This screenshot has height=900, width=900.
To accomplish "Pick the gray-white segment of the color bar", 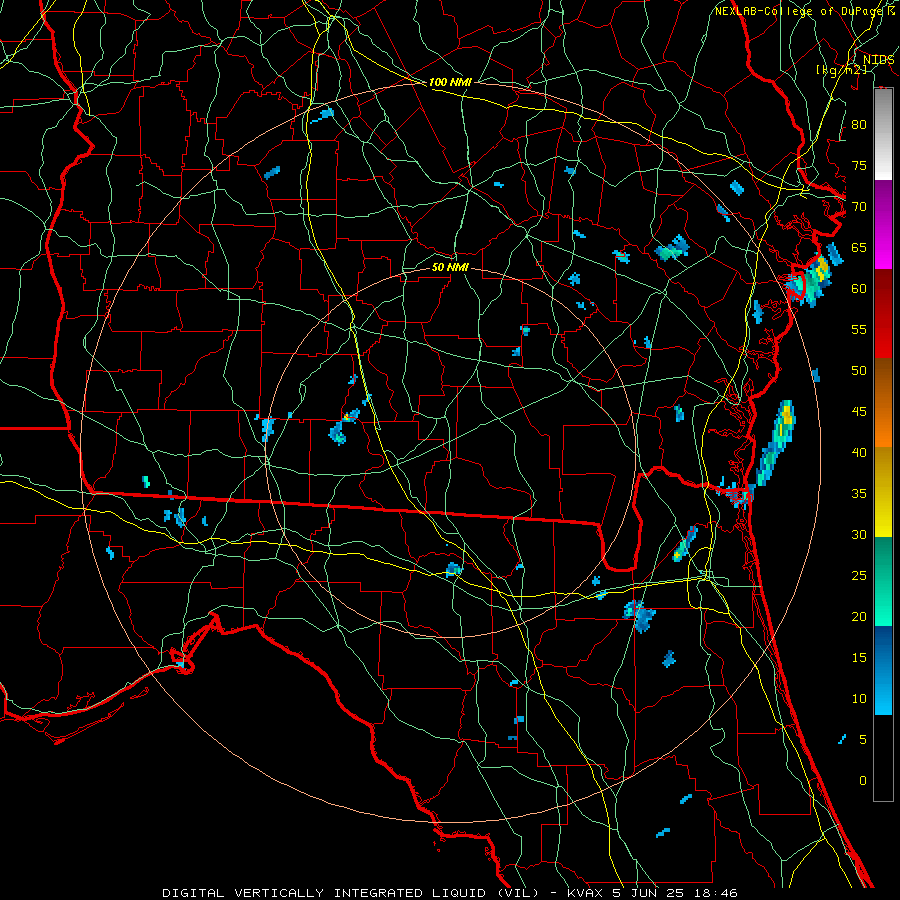I will 883,134.
